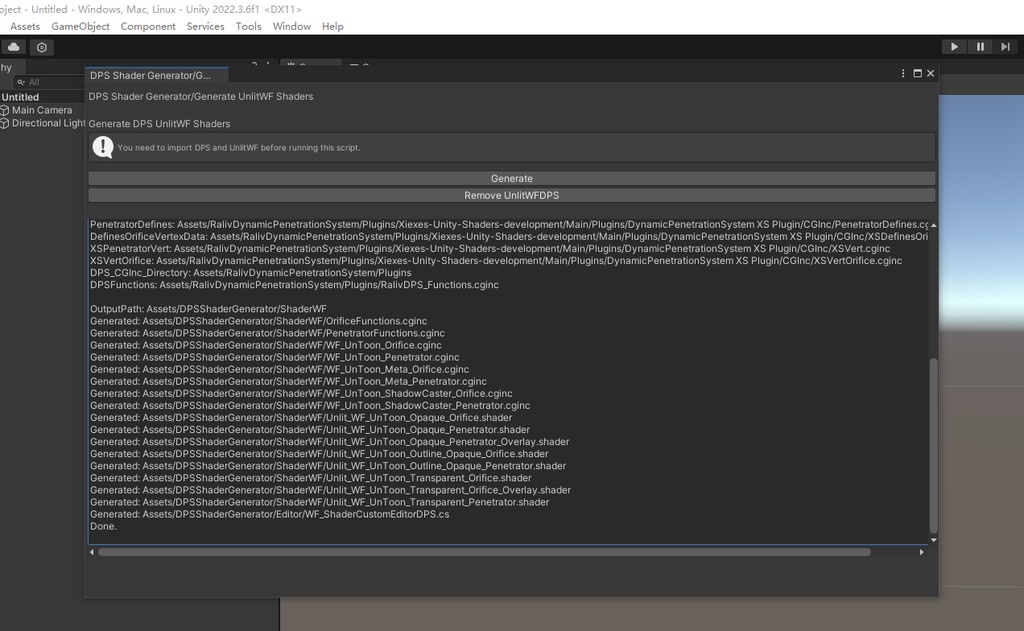Screen dimensions: 1024x631
Task: Click the Generated Unlit_WF_UnToon_Opaque_Penetrator.shader line
Action: pyautogui.click(x=310, y=430)
